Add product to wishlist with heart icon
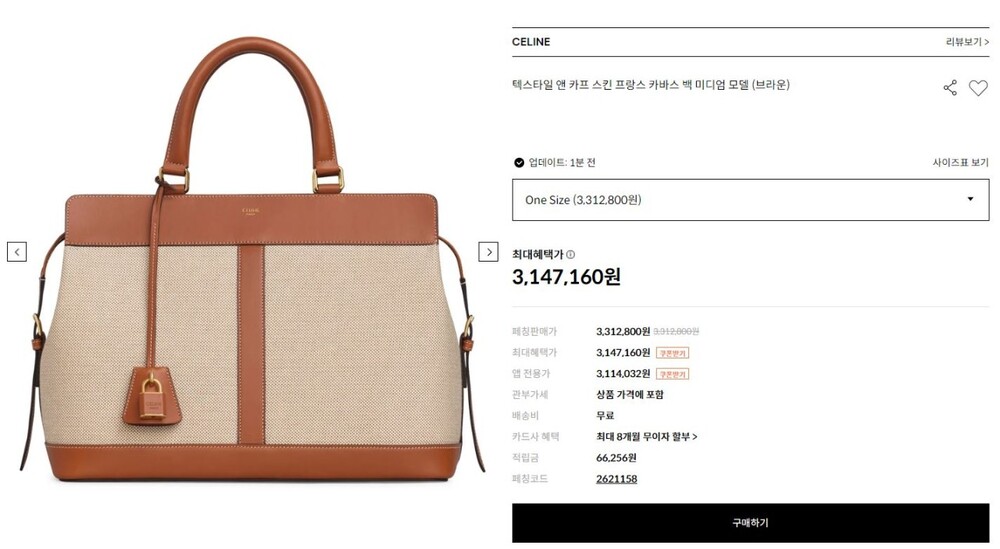The height and width of the screenshot is (549, 1000). (978, 88)
